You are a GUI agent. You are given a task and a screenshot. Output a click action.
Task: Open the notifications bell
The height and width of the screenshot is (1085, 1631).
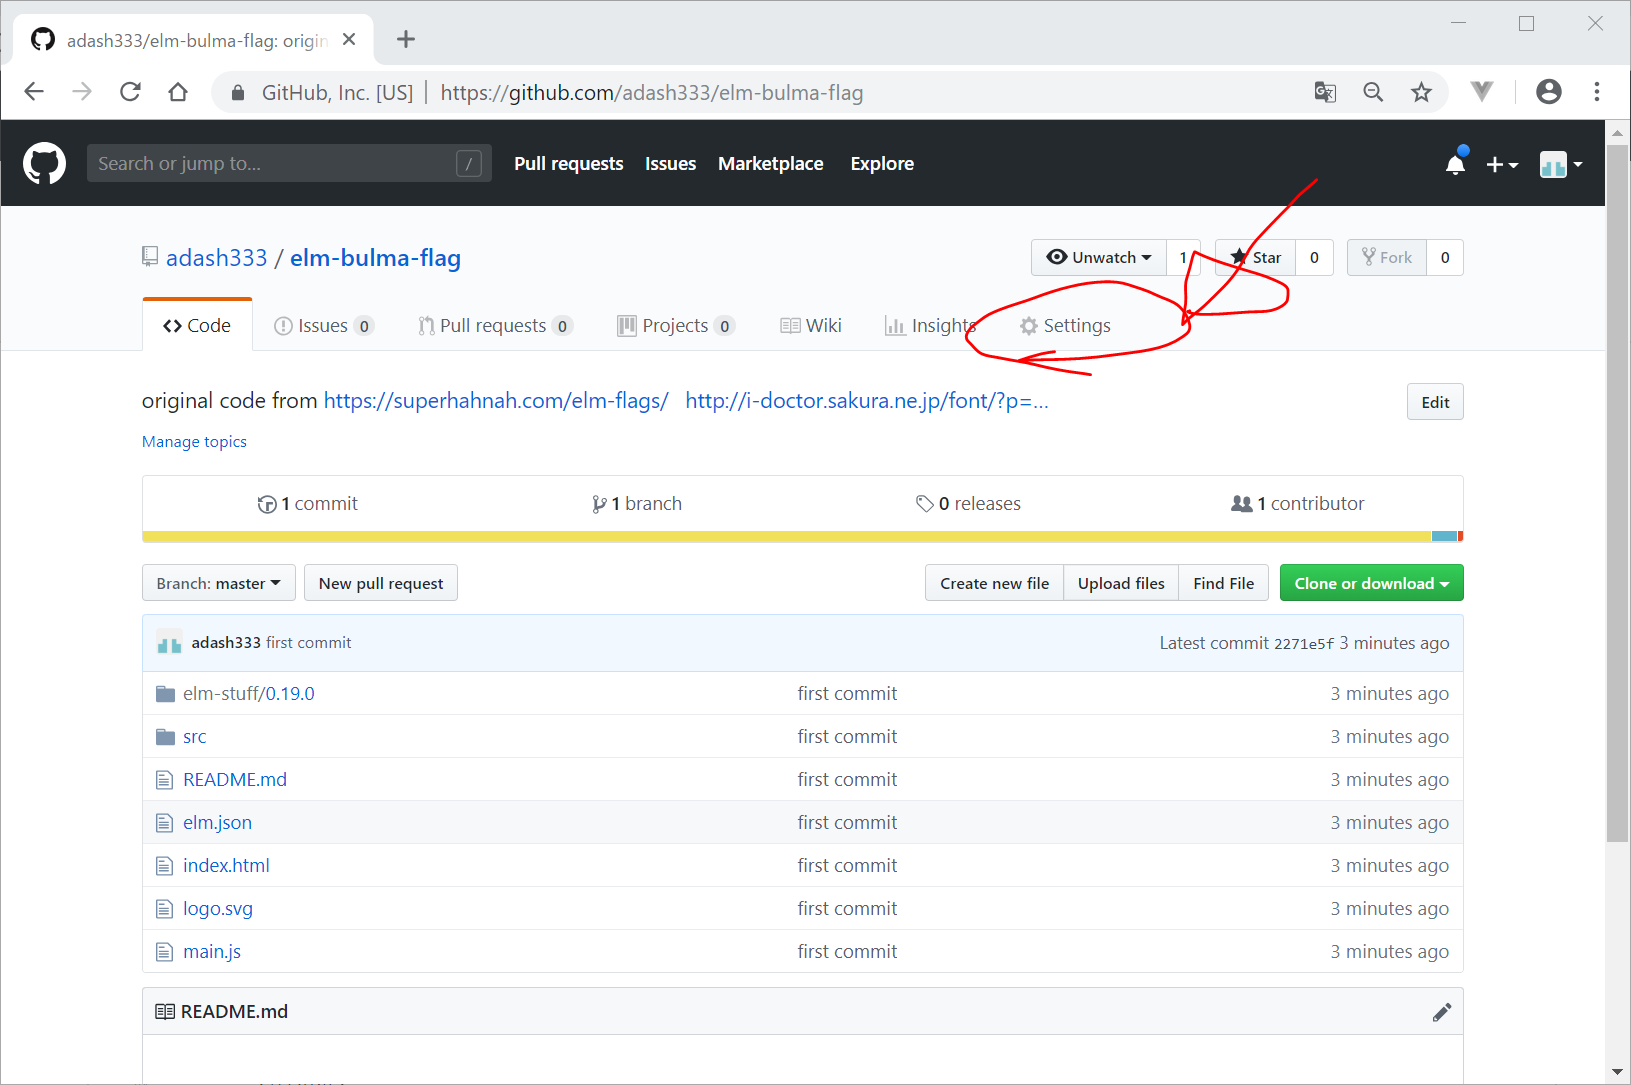[1456, 164]
